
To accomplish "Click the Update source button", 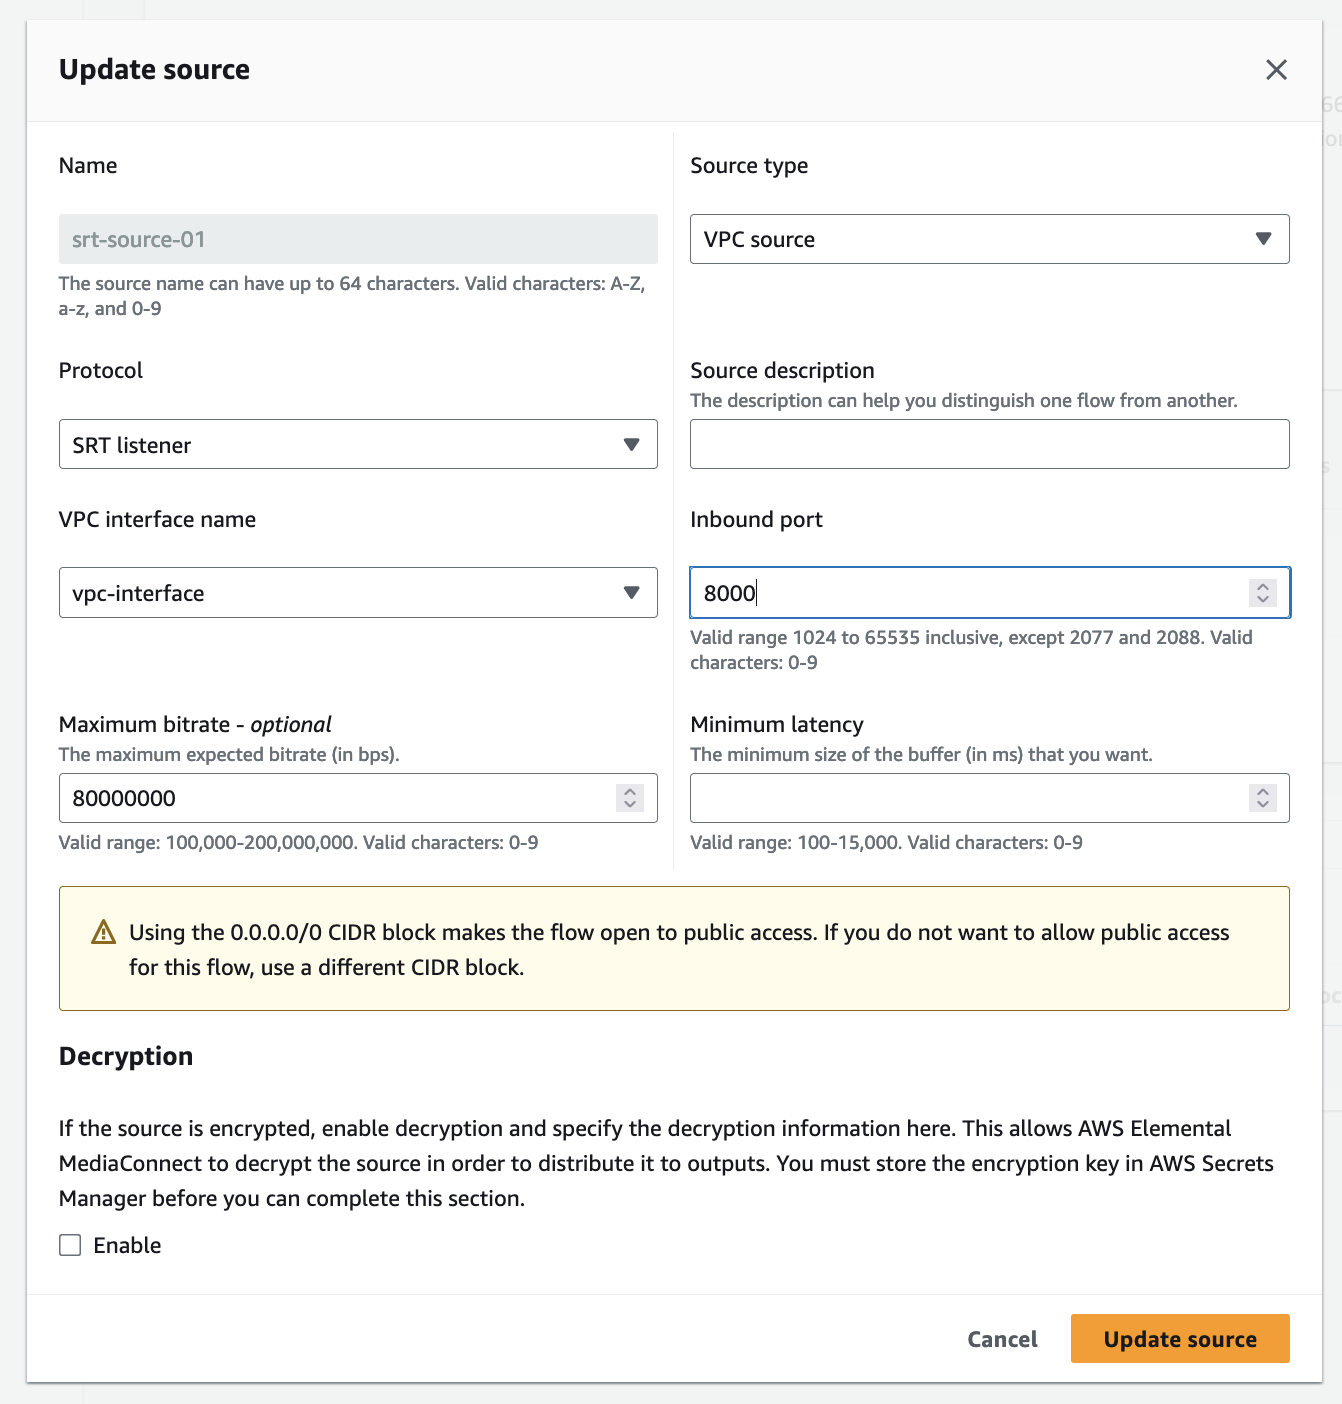I will click(x=1180, y=1339).
